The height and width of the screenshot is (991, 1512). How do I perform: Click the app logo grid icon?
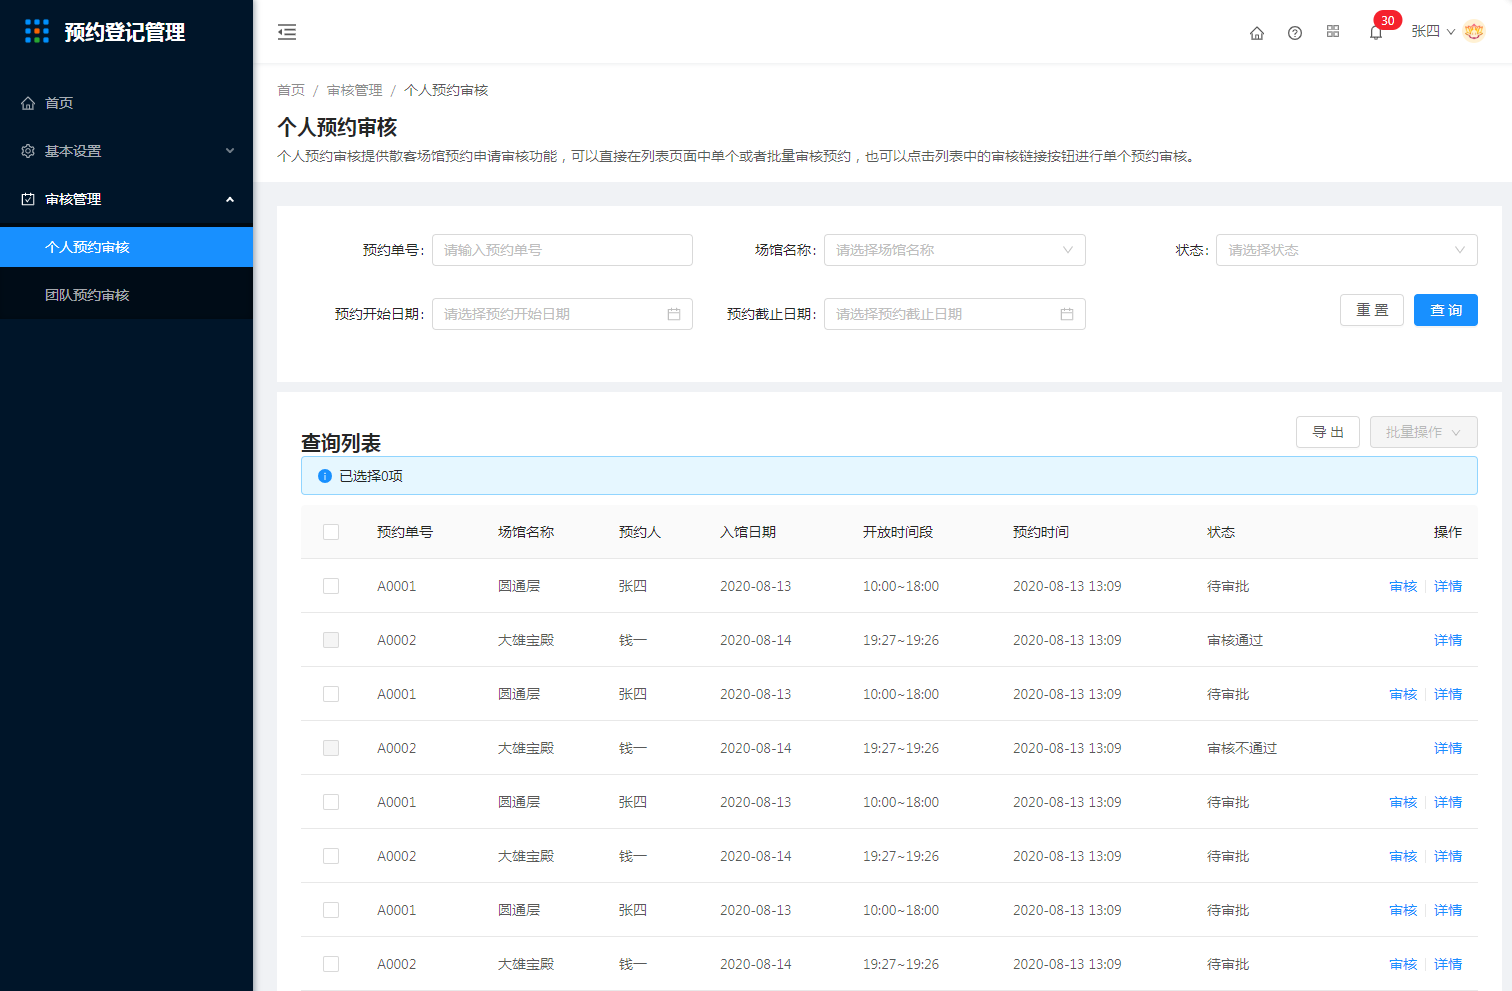[37, 32]
